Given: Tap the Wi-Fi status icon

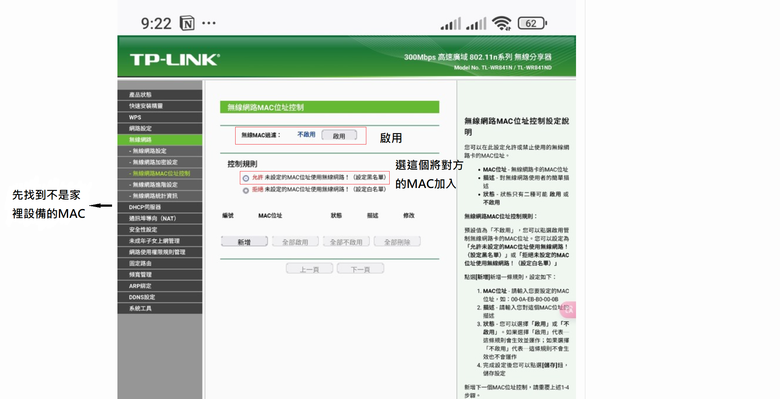Looking at the screenshot, I should pos(501,23).
